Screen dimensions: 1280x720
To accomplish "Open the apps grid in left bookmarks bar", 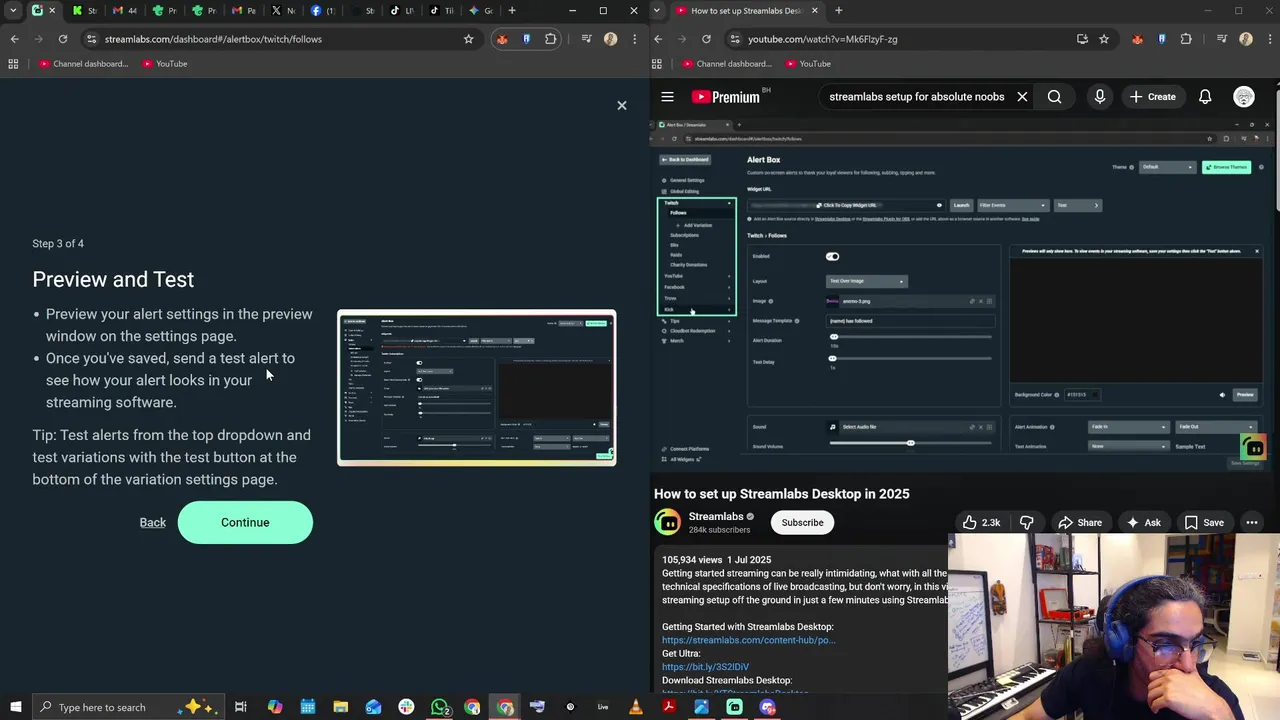I will coord(13,64).
